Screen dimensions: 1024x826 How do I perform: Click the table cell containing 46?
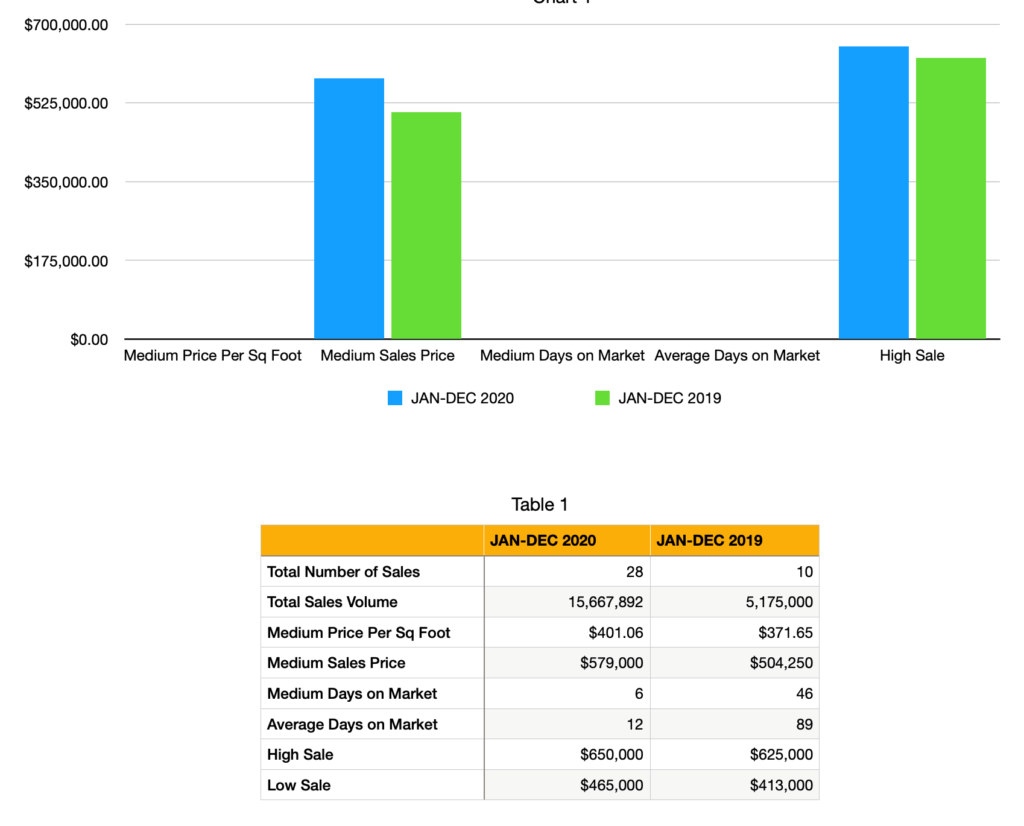point(735,693)
